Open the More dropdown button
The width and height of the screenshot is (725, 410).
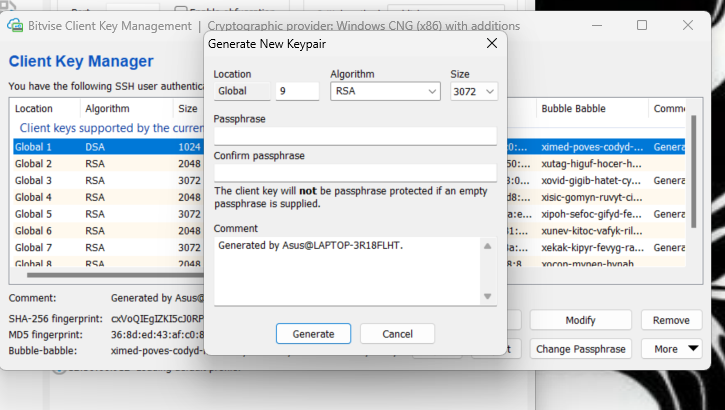pos(671,349)
